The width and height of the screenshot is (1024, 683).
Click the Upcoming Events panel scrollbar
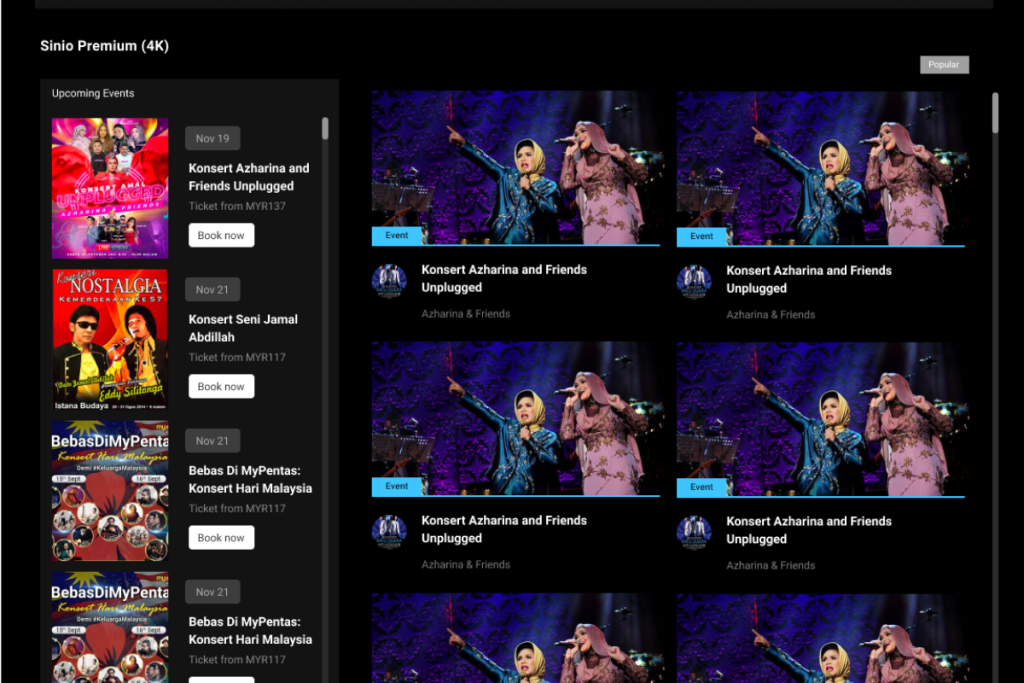point(325,129)
